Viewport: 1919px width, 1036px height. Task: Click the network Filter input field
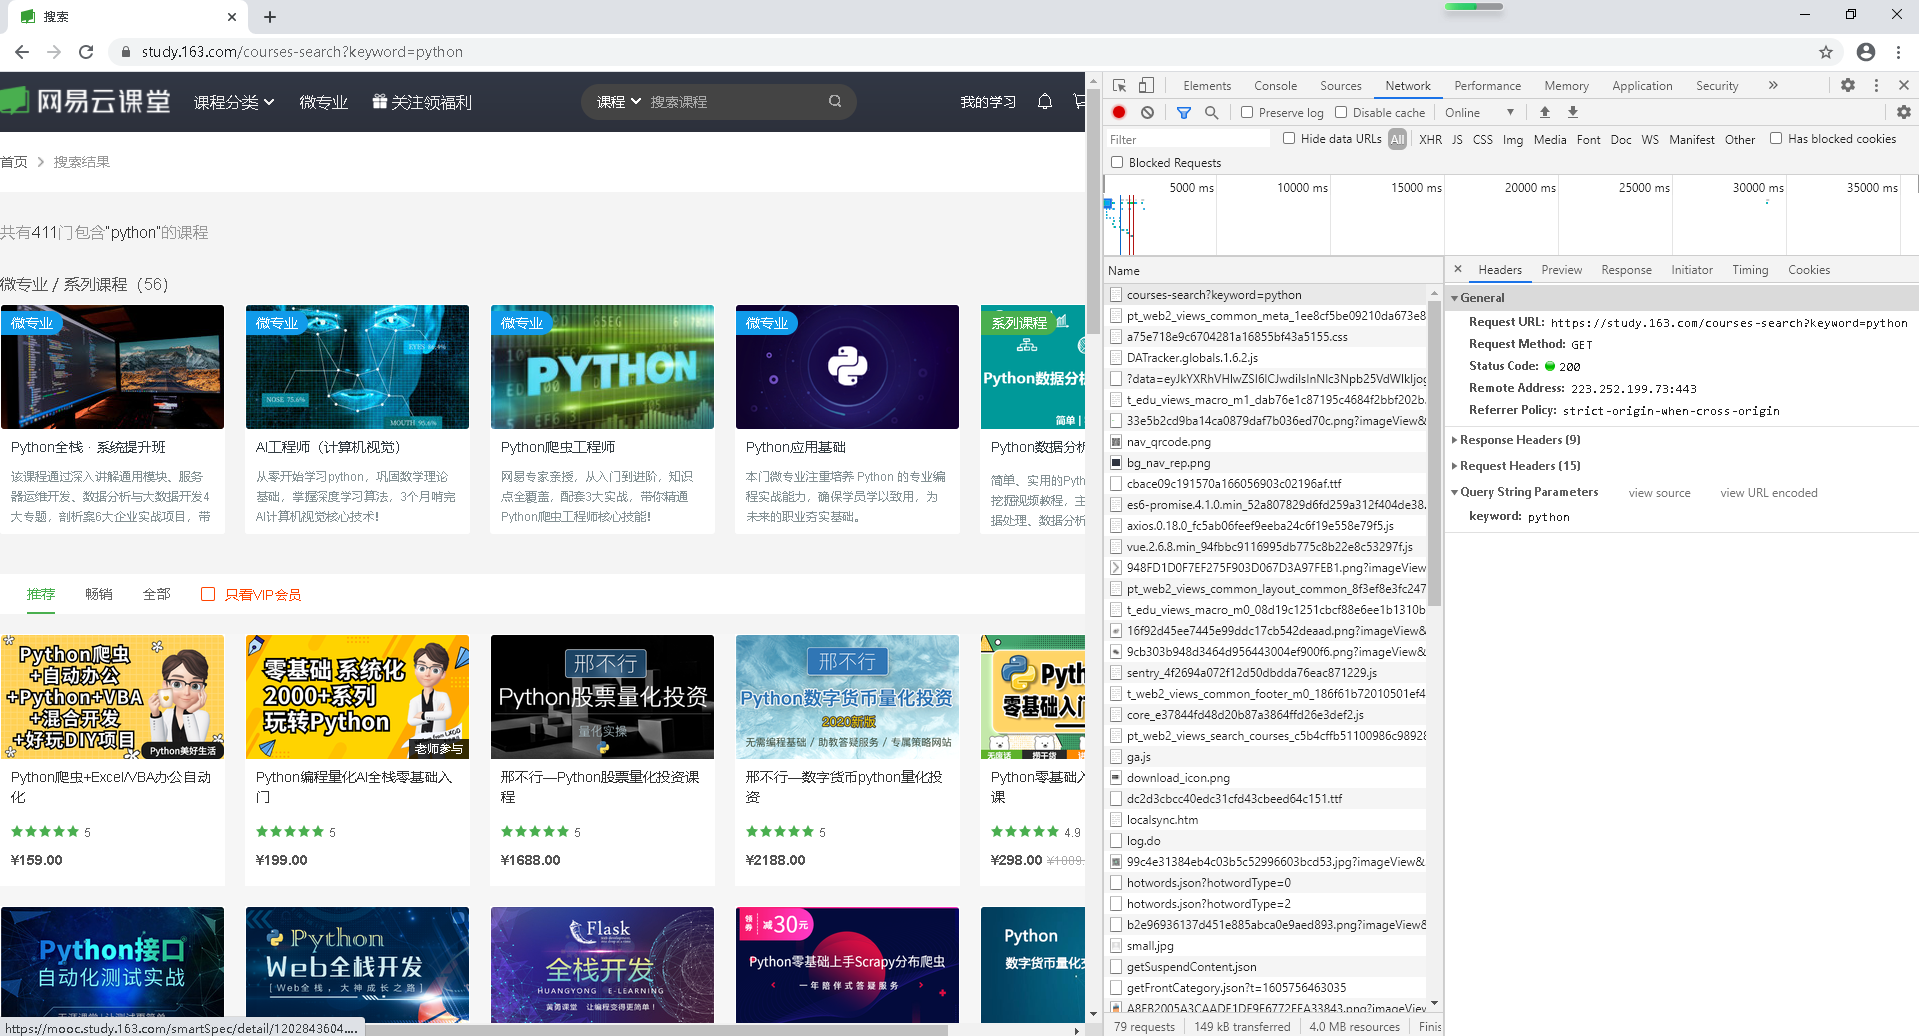coord(1188,140)
